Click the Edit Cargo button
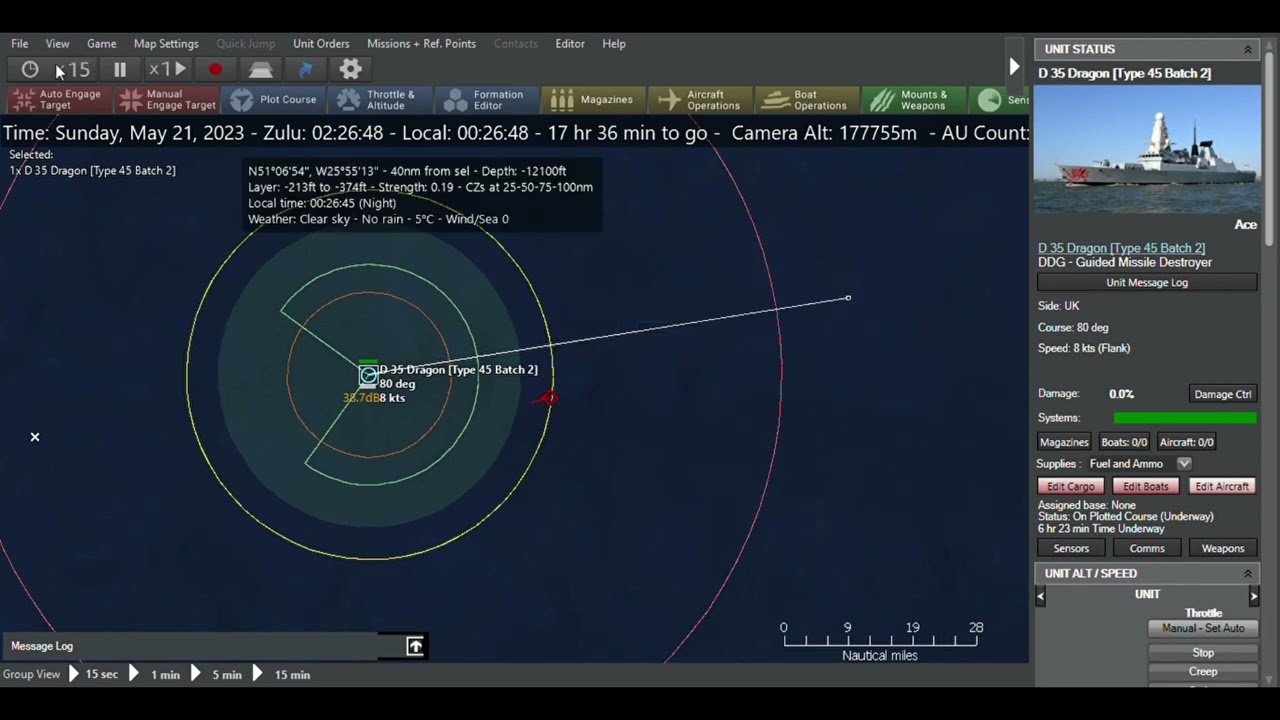 pyautogui.click(x=1071, y=486)
